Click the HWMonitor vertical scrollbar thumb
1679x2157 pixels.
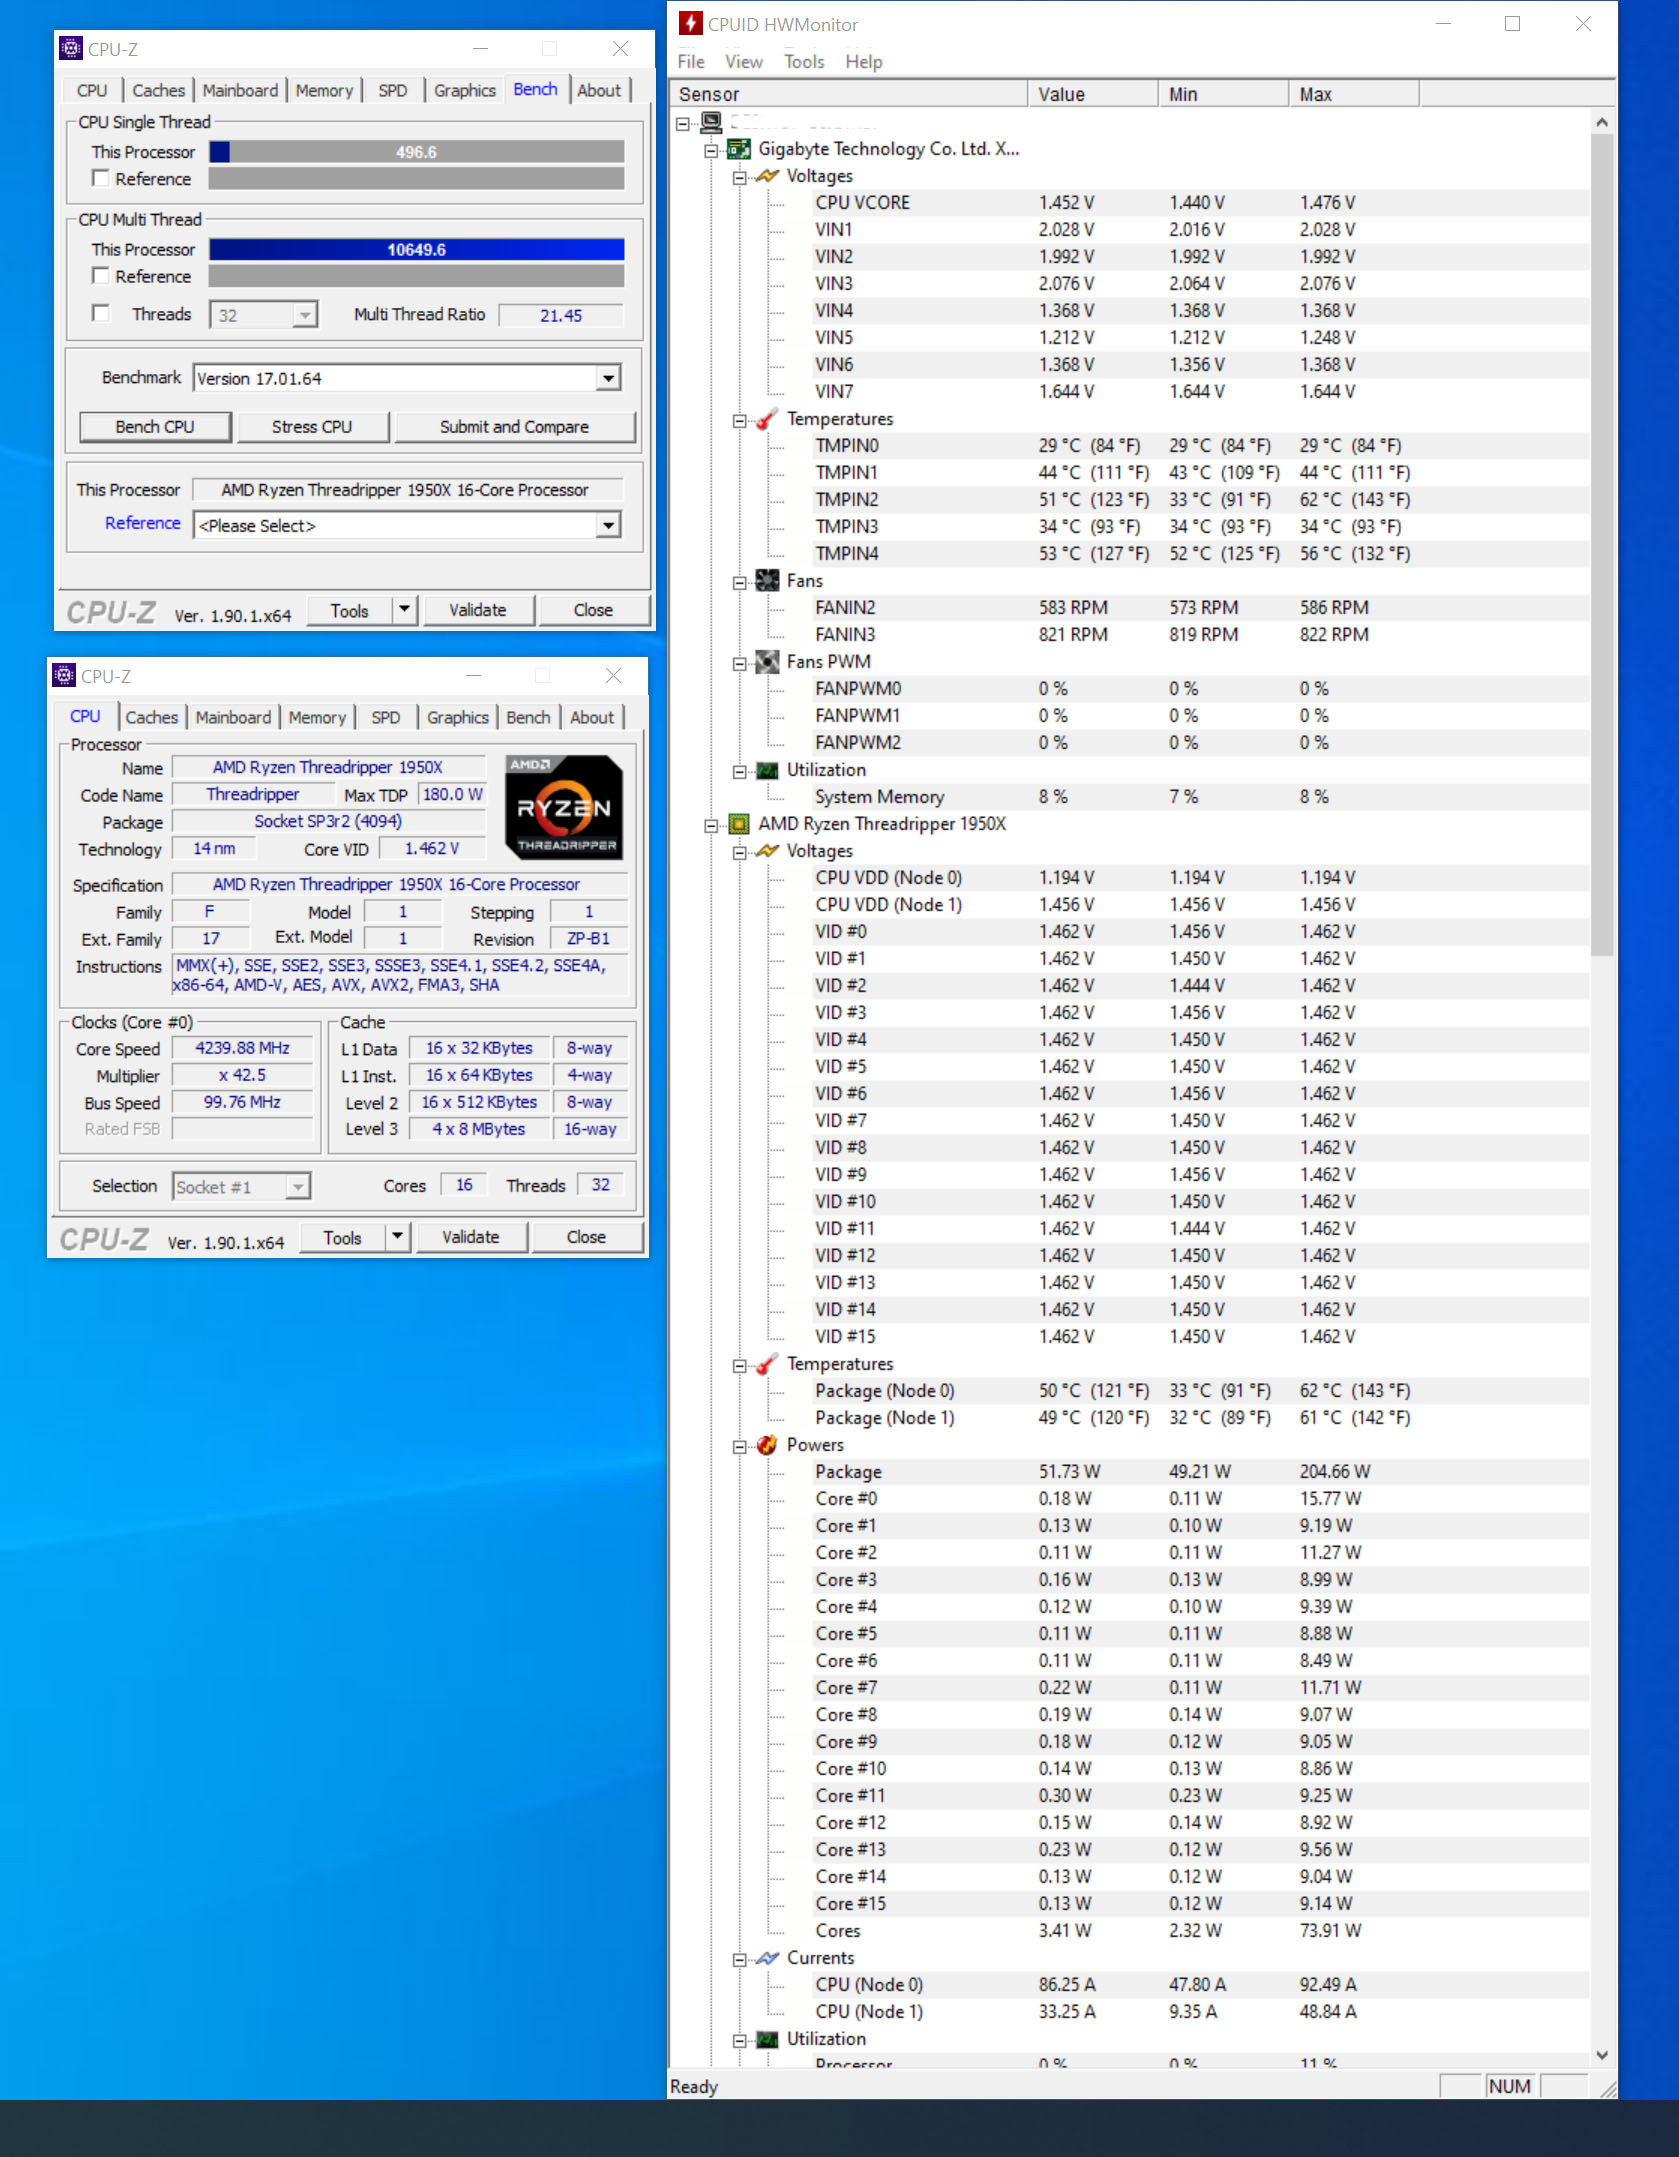point(1602,544)
